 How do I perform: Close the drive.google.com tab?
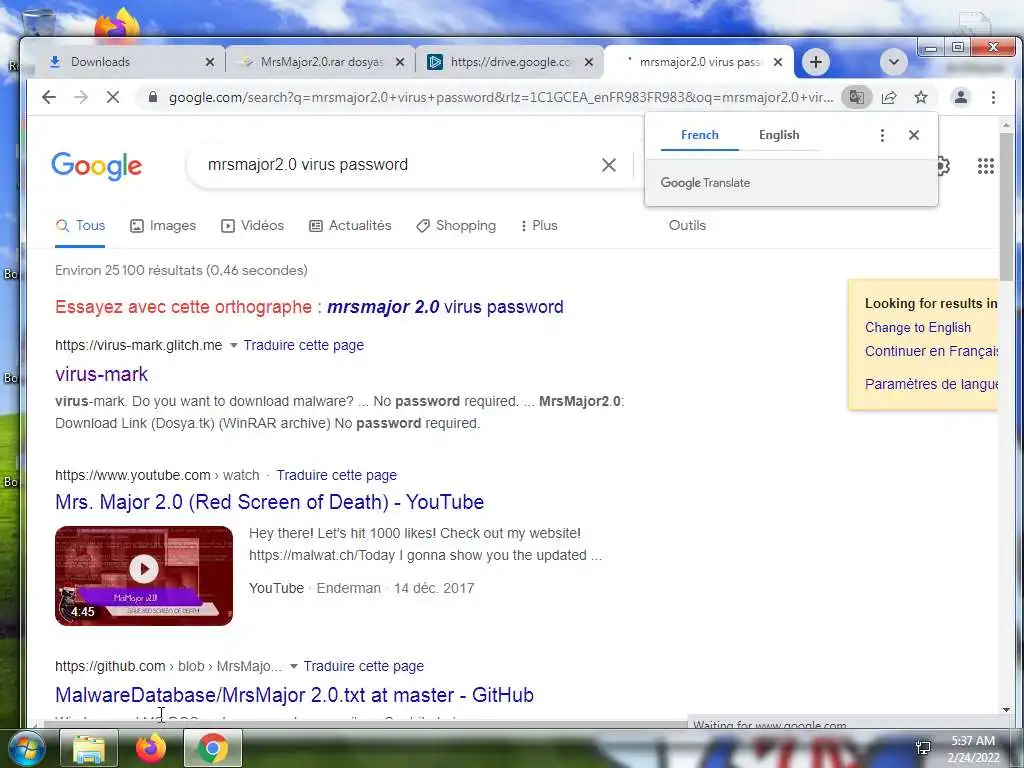(x=589, y=62)
